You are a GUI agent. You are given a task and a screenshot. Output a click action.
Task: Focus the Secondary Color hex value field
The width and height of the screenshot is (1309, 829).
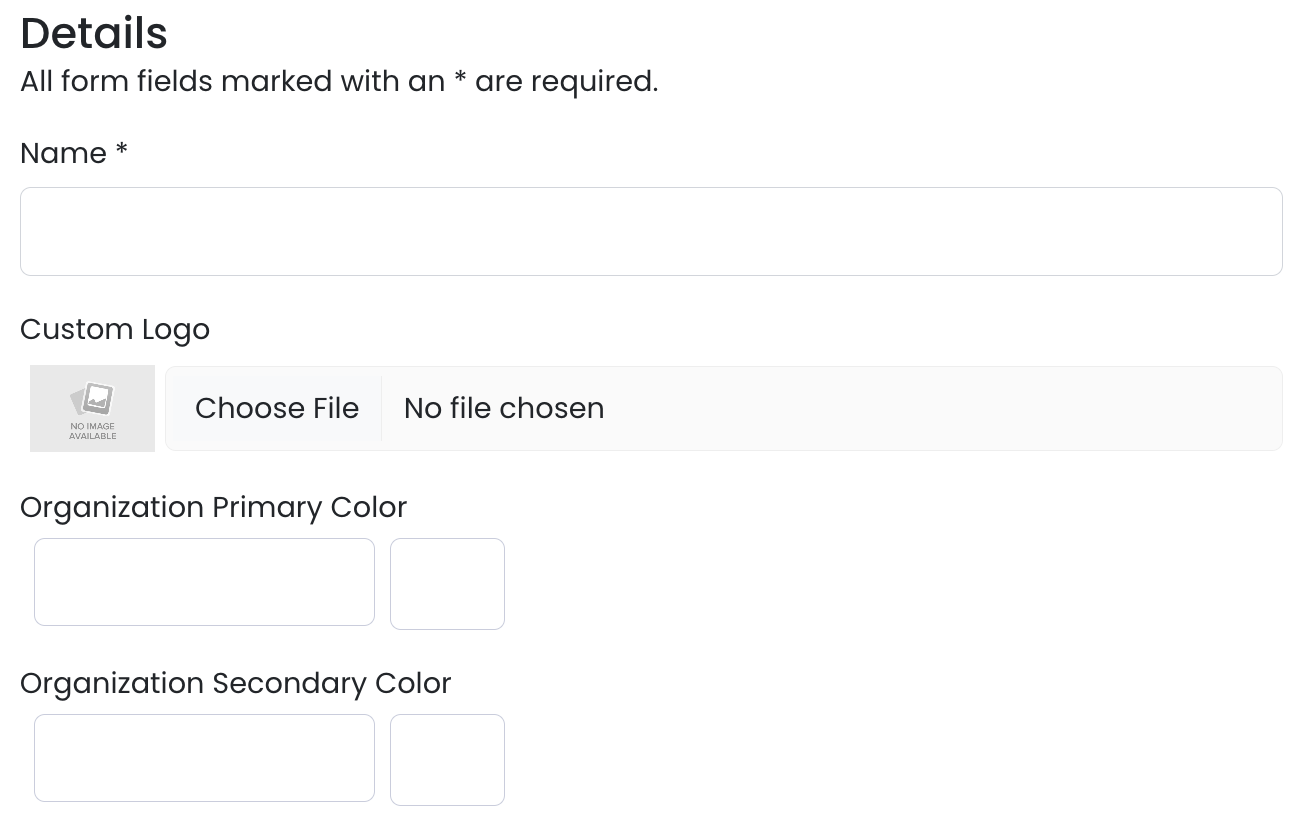click(204, 758)
